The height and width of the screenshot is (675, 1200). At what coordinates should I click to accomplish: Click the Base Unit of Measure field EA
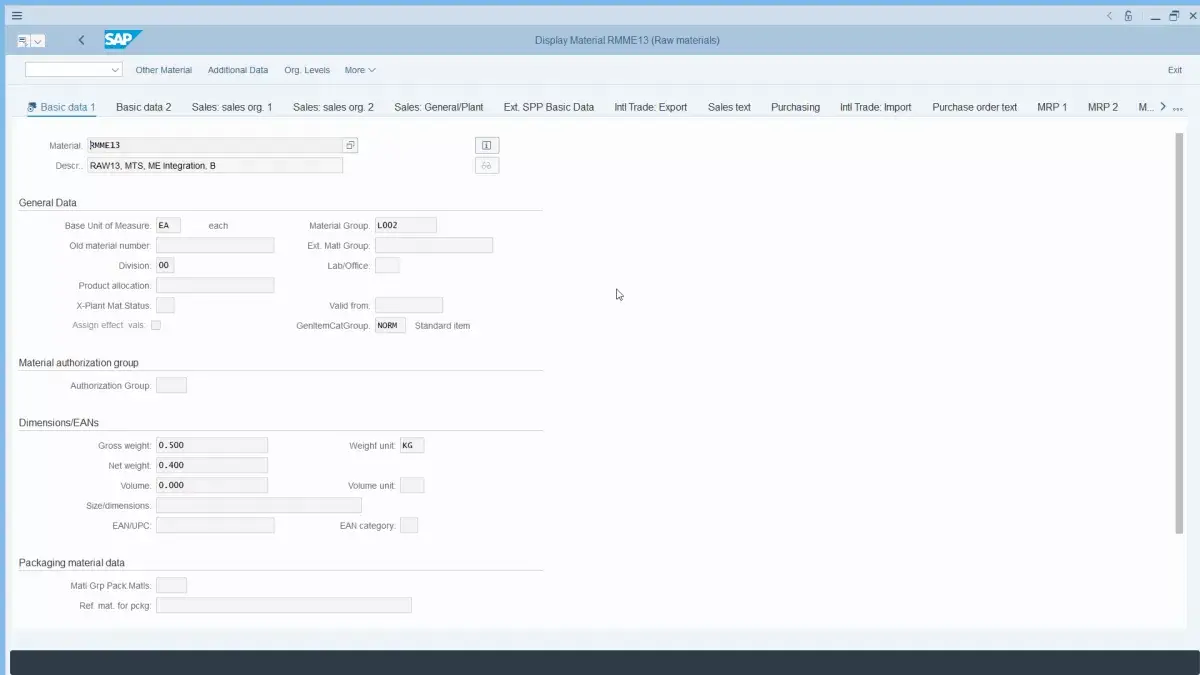point(168,225)
